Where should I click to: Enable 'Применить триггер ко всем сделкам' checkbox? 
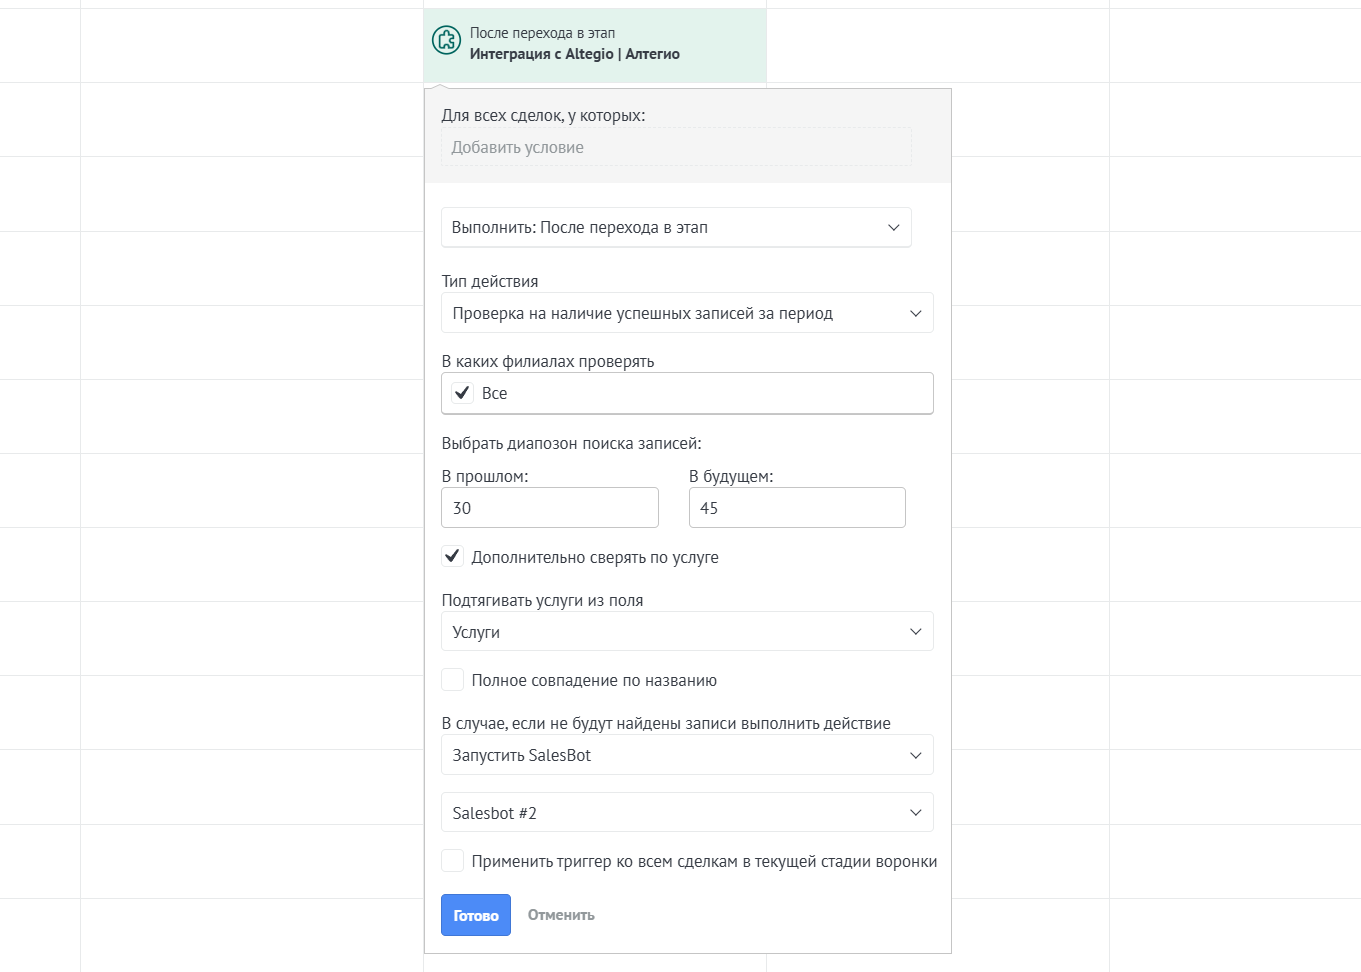(453, 861)
